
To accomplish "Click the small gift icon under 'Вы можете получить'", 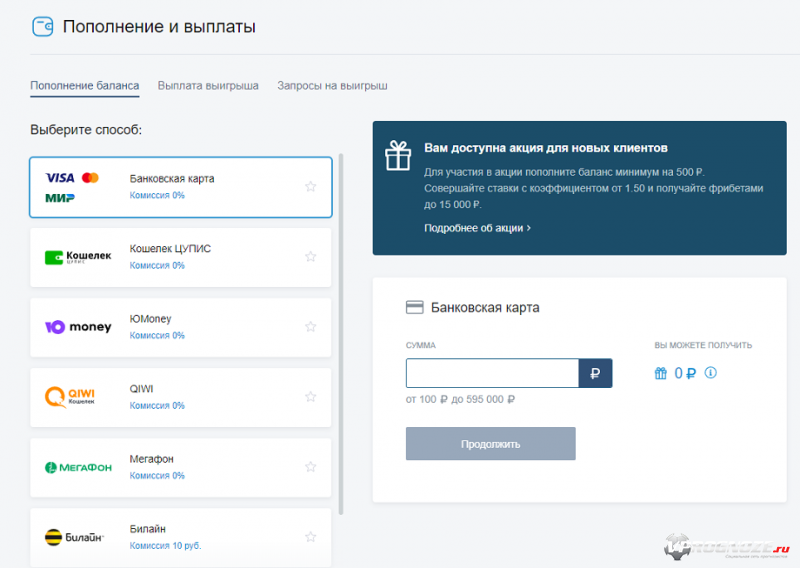I will pyautogui.click(x=661, y=373).
